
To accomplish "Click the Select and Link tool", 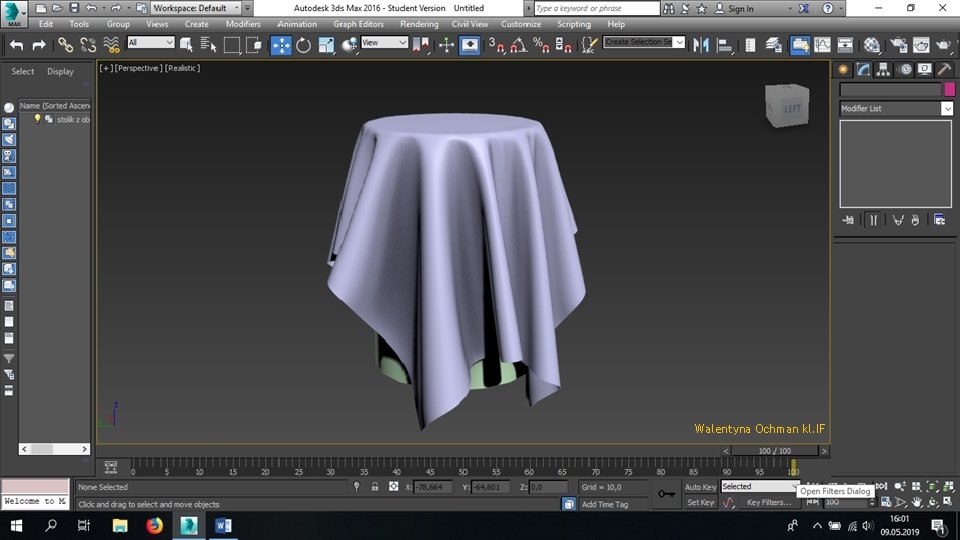I will click(x=65, y=45).
